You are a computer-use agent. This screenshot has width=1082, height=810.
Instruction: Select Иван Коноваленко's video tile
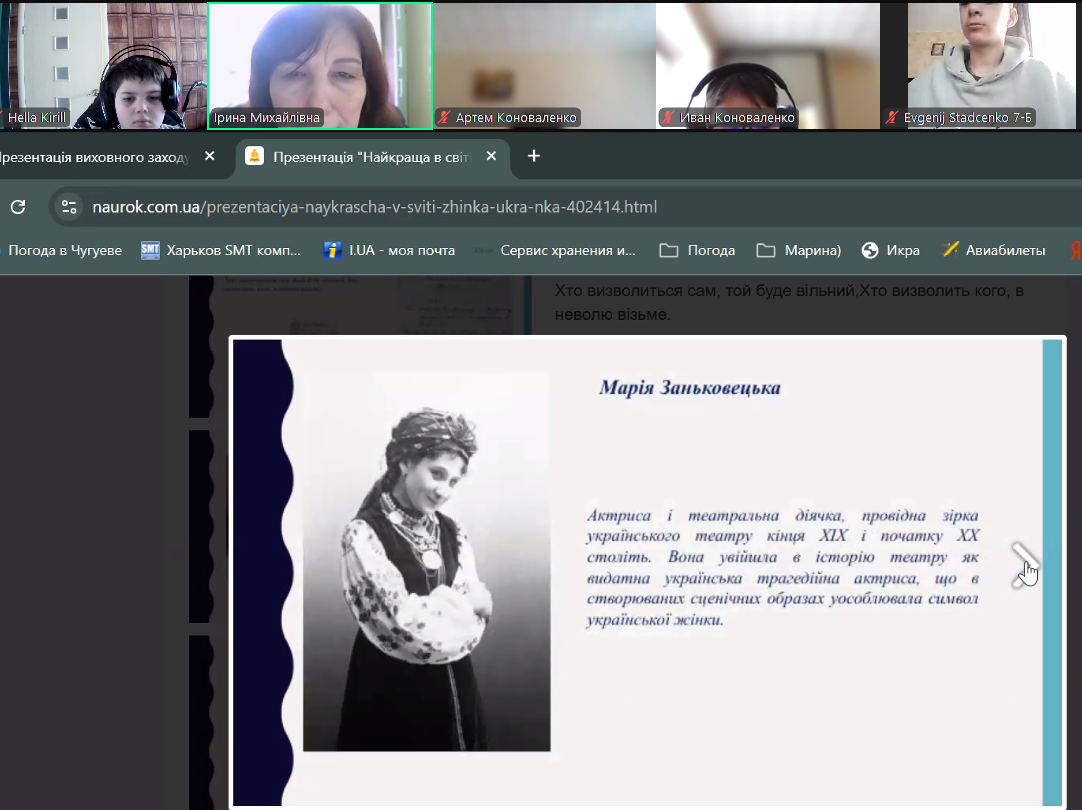(768, 66)
